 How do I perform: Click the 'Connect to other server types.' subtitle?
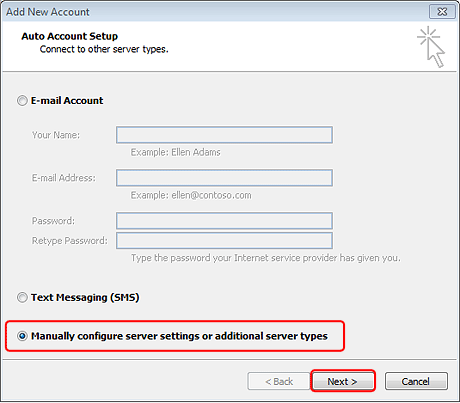coord(104,49)
